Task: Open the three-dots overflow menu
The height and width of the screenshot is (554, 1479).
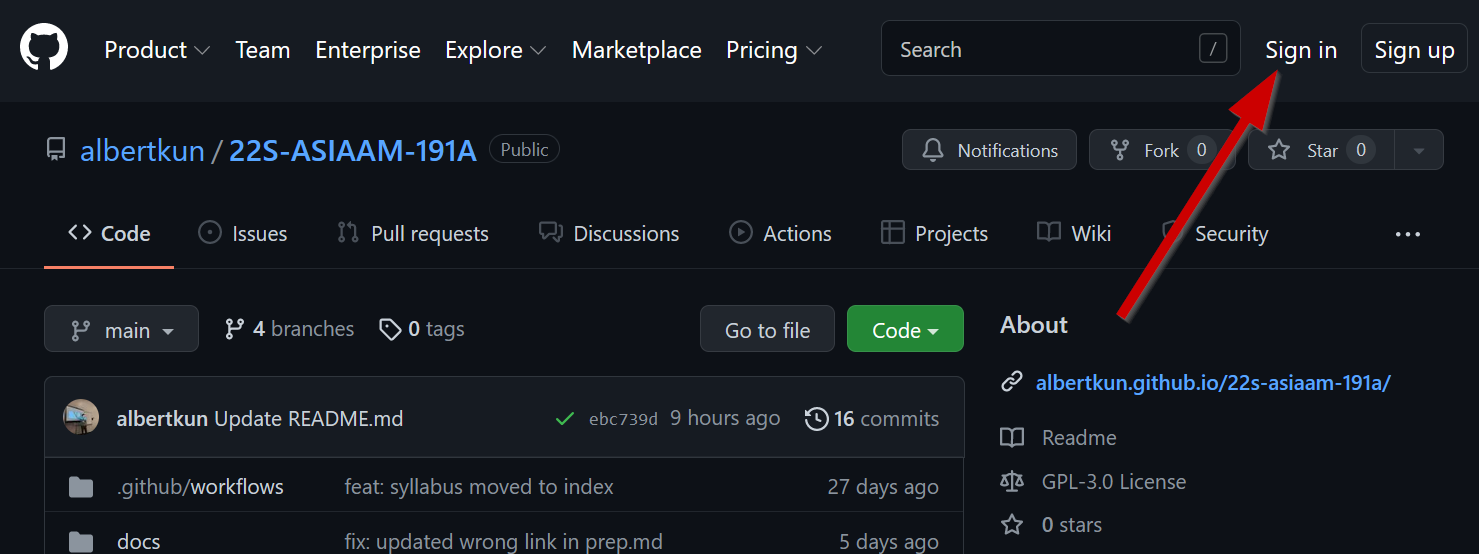Action: coord(1407,234)
